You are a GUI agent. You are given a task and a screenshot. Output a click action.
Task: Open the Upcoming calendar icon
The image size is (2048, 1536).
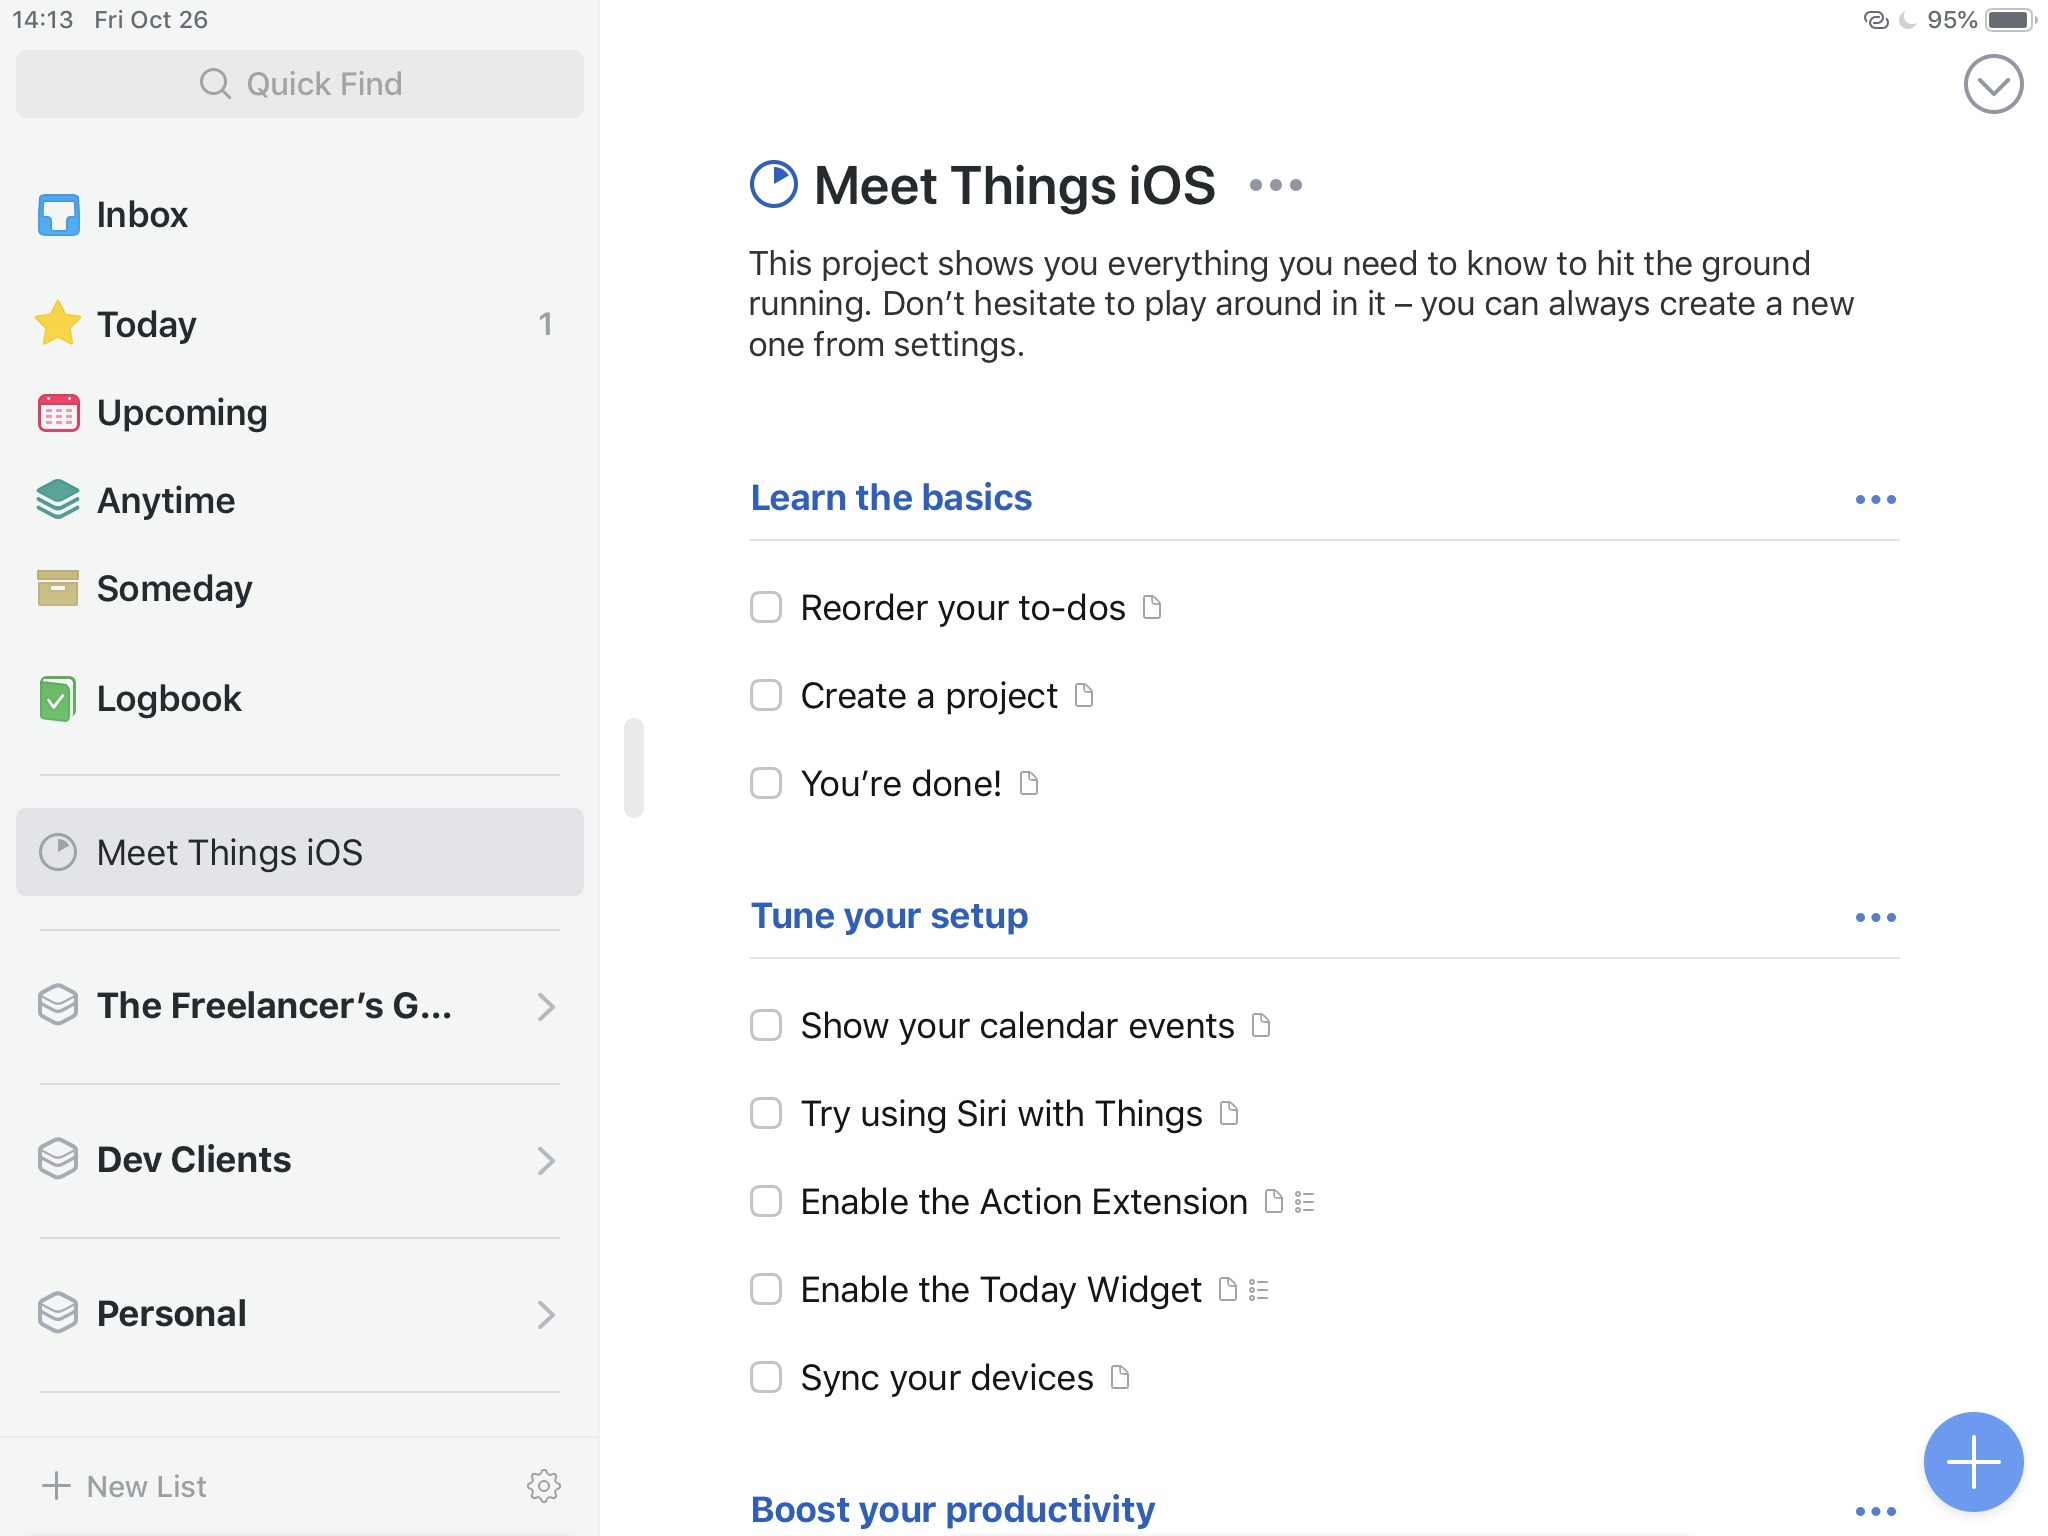[x=58, y=412]
